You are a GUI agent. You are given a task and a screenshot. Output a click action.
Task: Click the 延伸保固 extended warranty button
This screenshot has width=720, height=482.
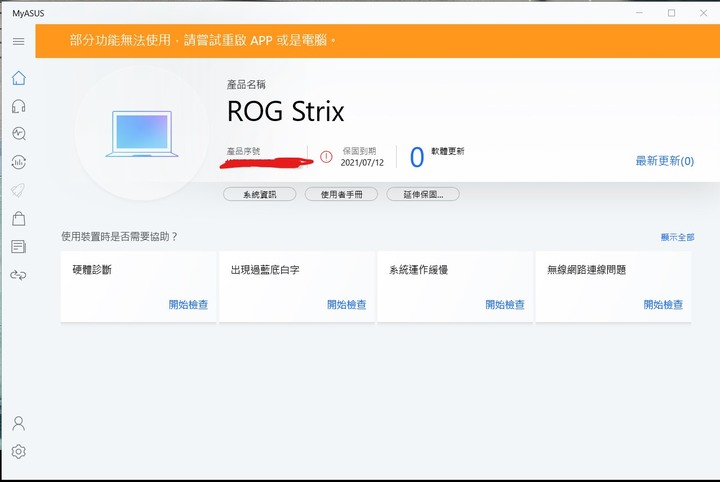click(423, 194)
